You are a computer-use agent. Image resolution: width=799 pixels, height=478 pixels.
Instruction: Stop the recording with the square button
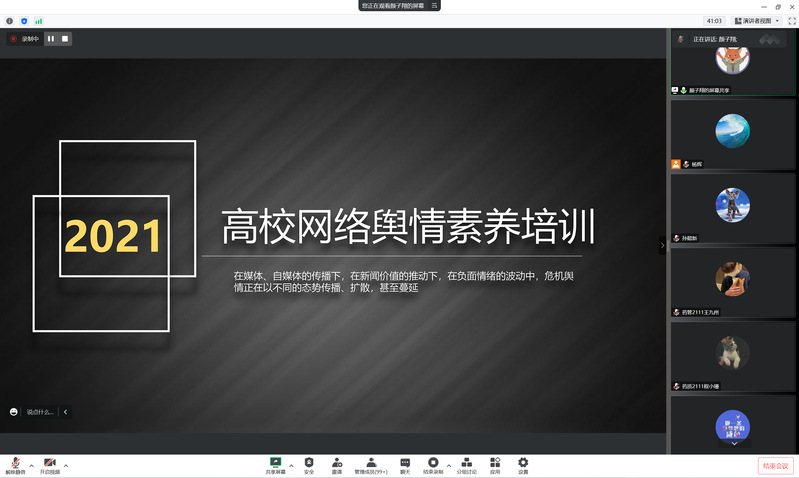click(65, 39)
